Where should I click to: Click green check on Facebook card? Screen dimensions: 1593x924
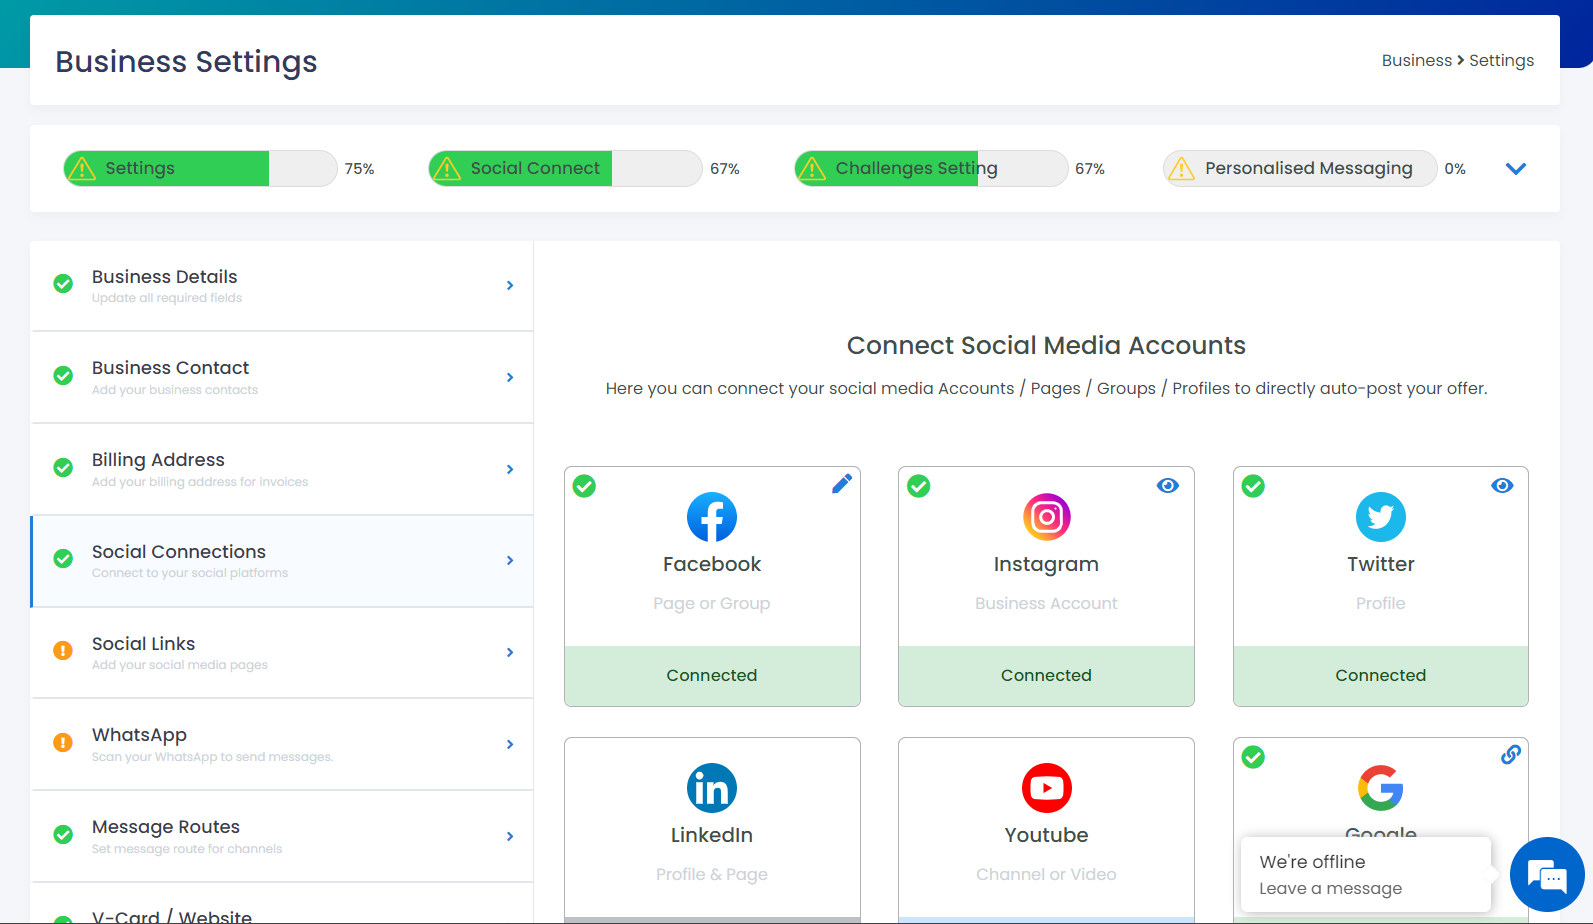tap(584, 486)
